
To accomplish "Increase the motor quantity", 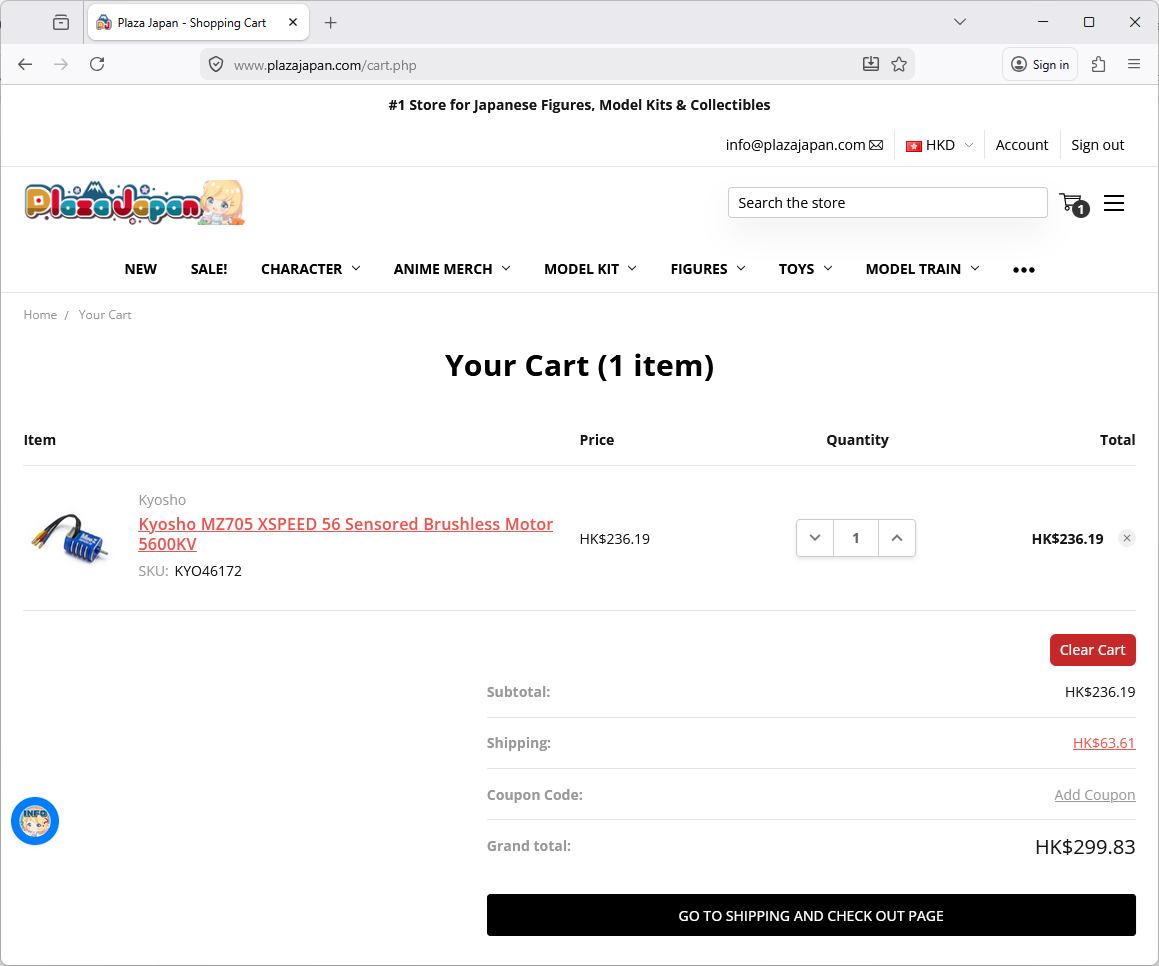I will [897, 538].
